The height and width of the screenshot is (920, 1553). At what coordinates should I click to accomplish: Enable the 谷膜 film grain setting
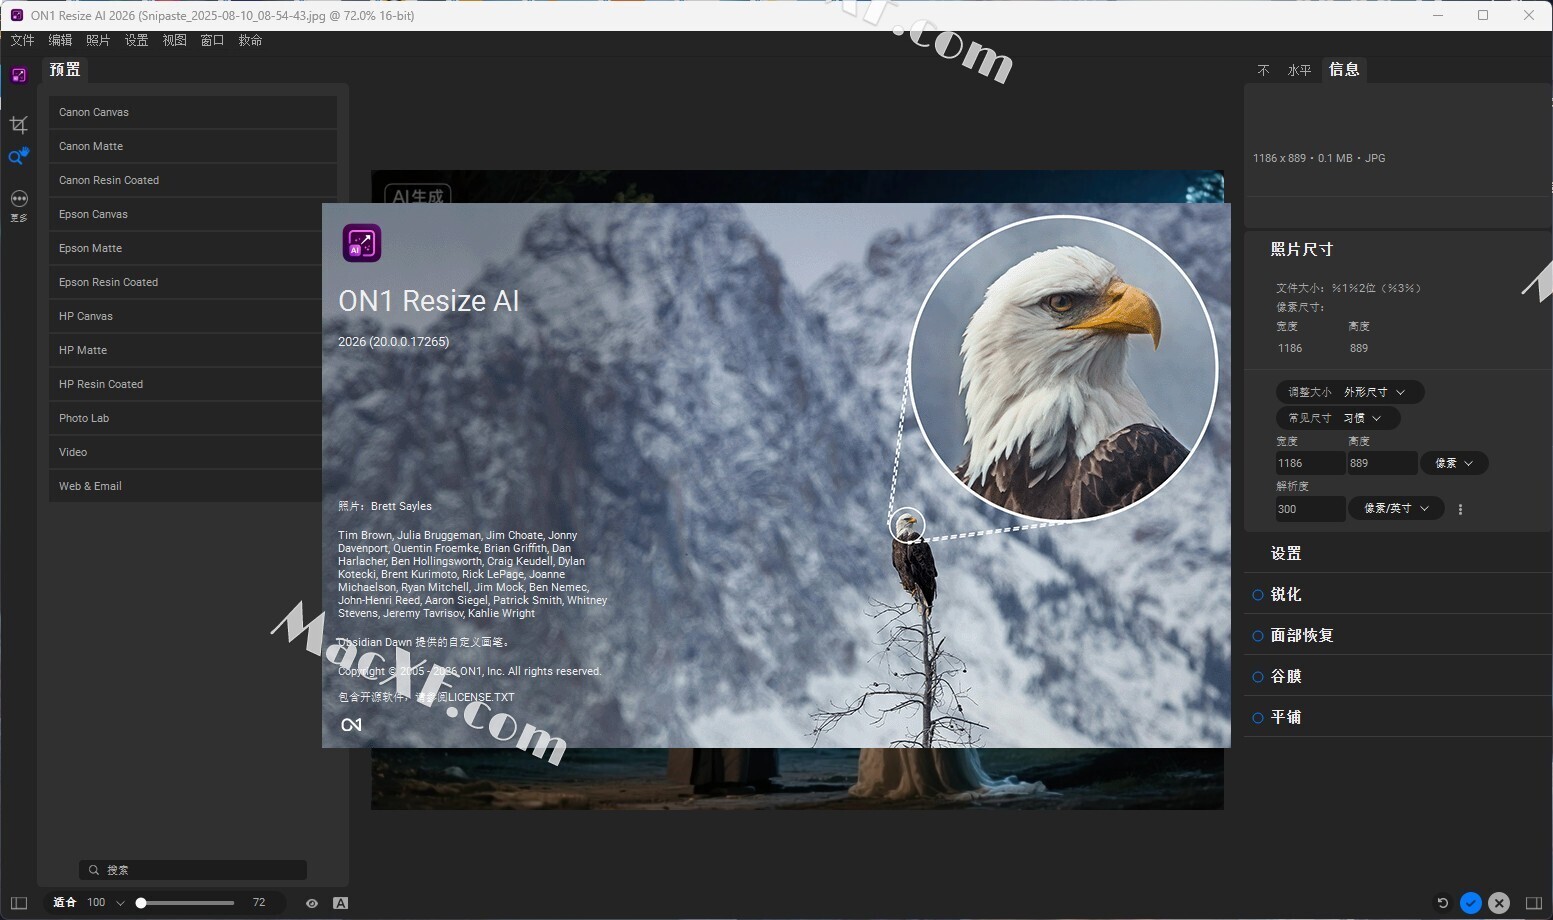(x=1258, y=677)
